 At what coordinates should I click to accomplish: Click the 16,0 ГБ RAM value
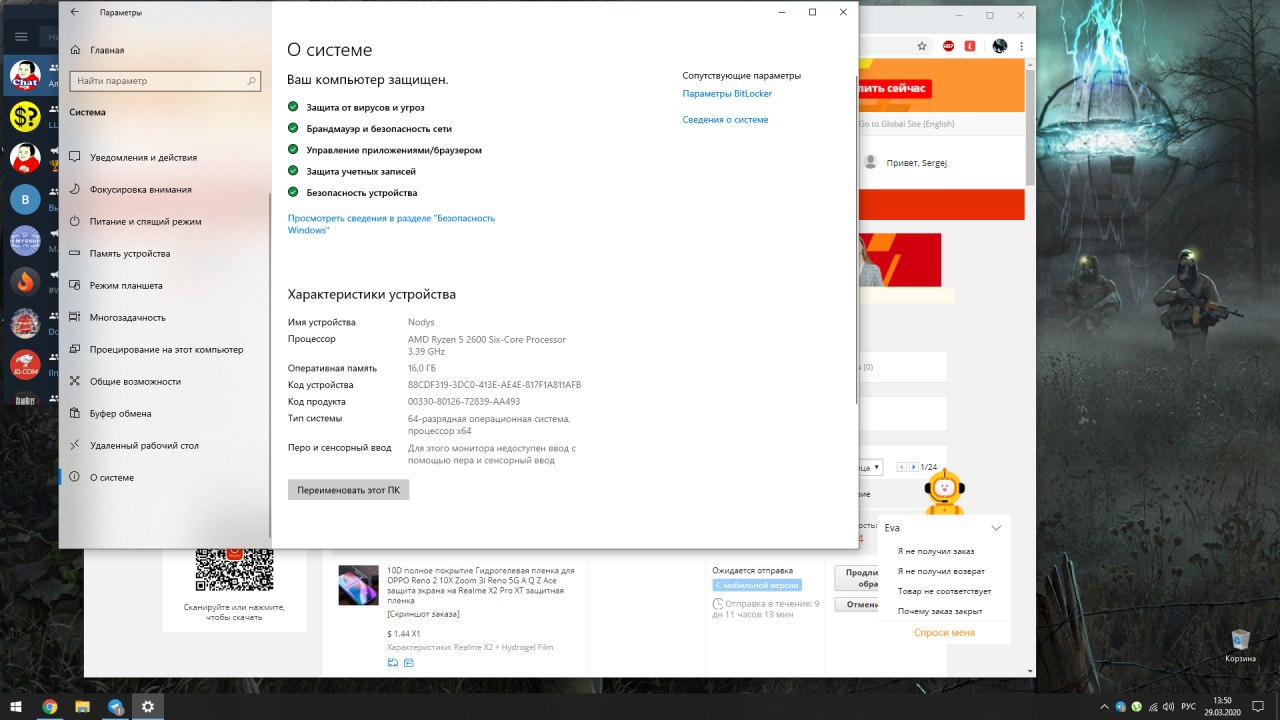pos(421,368)
